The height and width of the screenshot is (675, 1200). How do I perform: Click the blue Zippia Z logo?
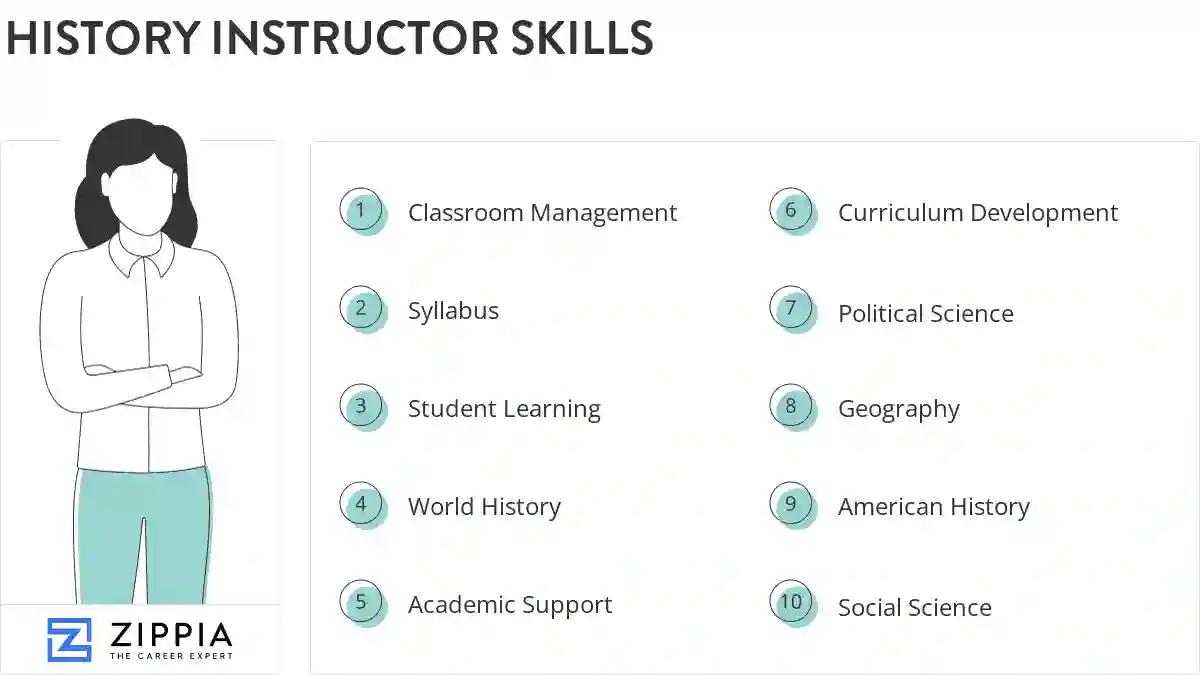coord(69,639)
